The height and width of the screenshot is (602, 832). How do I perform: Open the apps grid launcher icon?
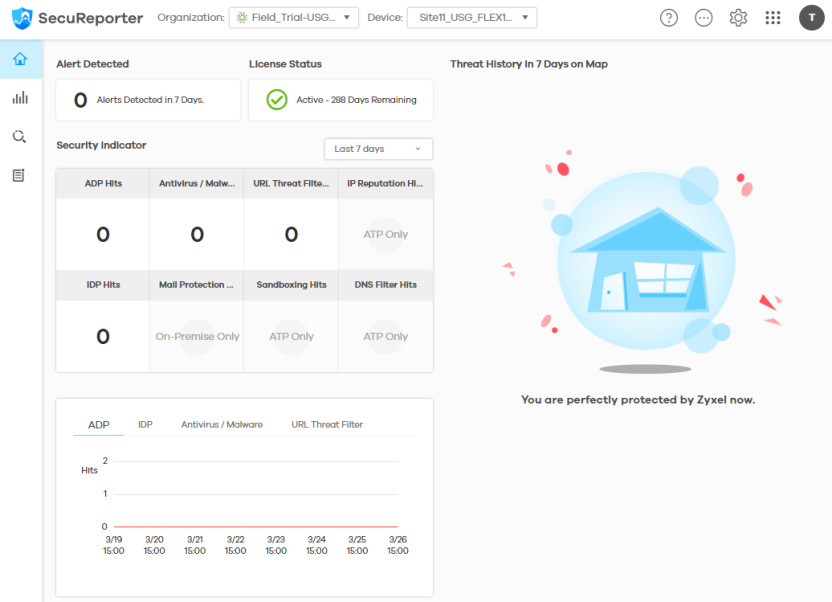coord(772,18)
